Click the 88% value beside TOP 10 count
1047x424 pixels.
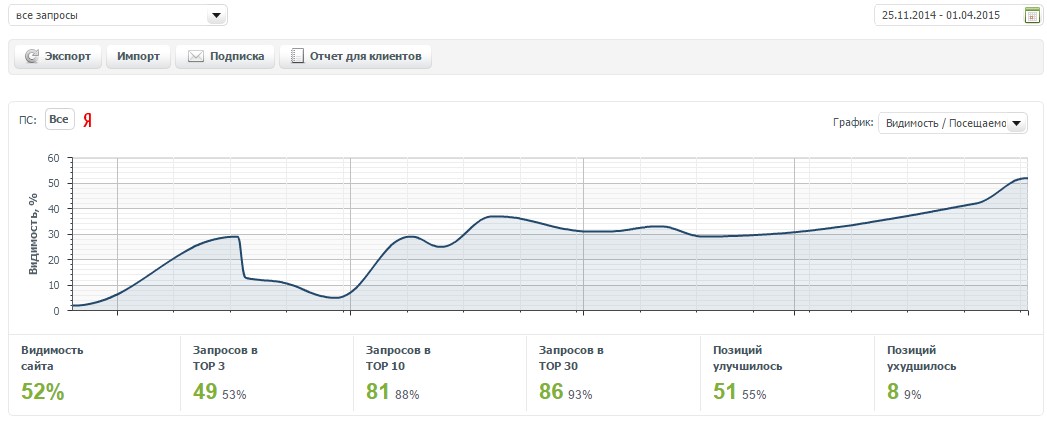(x=407, y=395)
